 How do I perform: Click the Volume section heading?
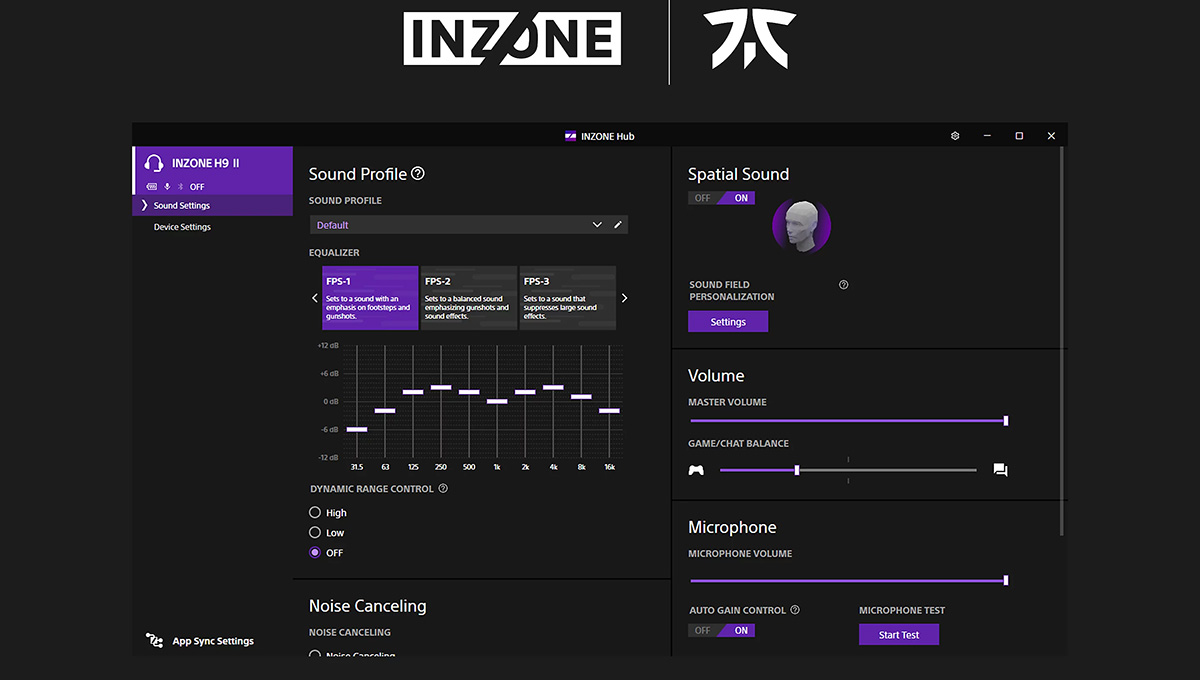click(x=716, y=376)
